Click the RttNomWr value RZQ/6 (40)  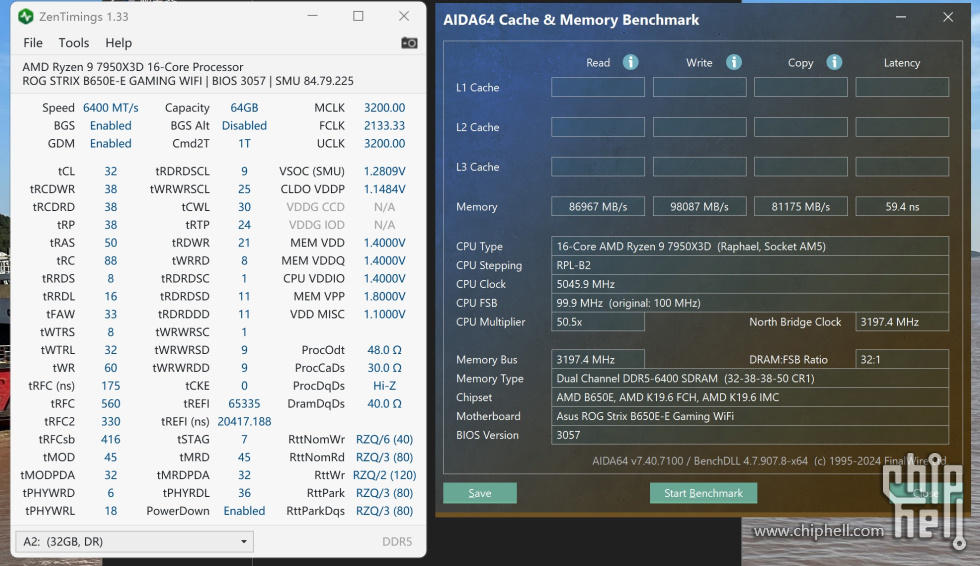click(x=384, y=440)
